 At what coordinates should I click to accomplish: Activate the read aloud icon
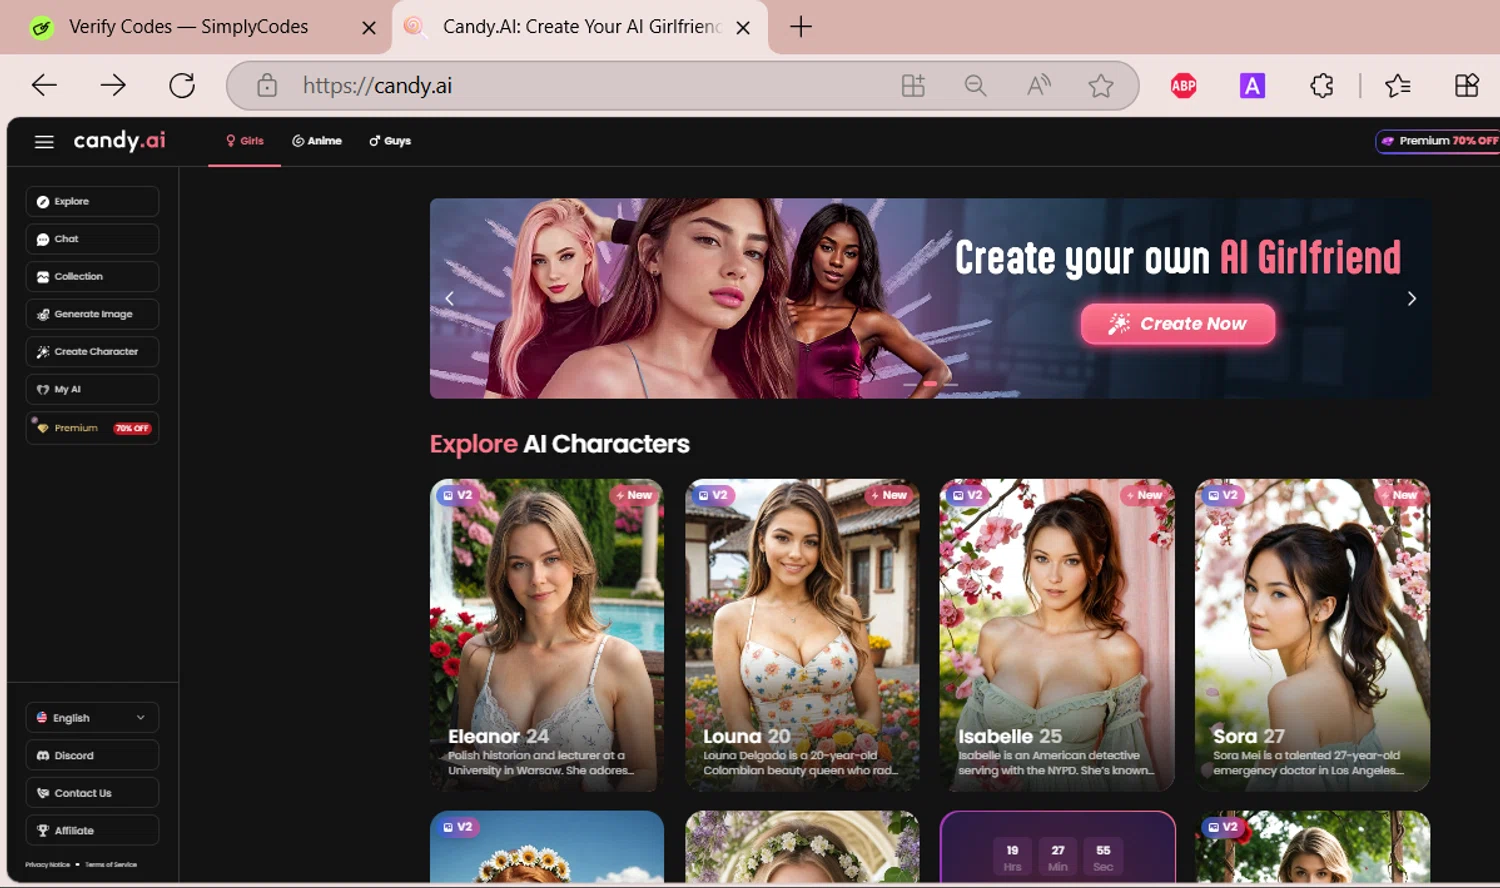coord(1039,86)
